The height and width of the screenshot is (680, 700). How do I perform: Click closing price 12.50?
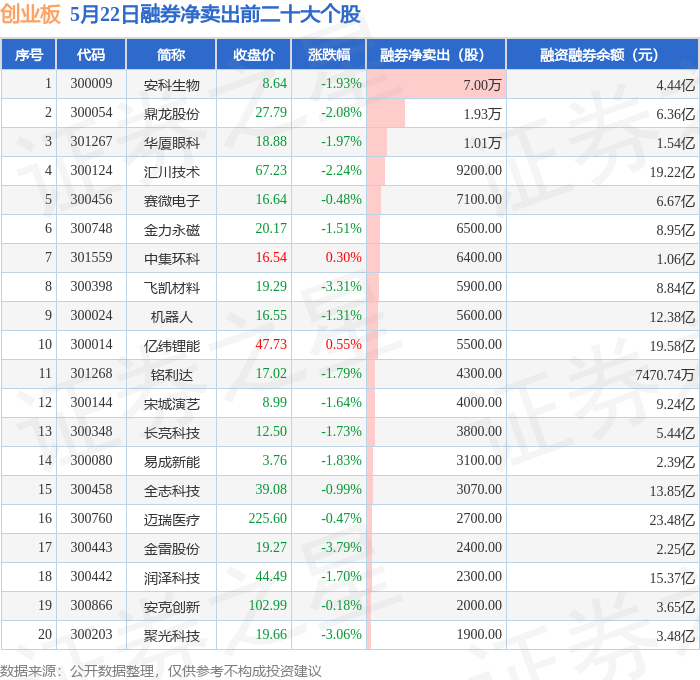click(x=271, y=432)
